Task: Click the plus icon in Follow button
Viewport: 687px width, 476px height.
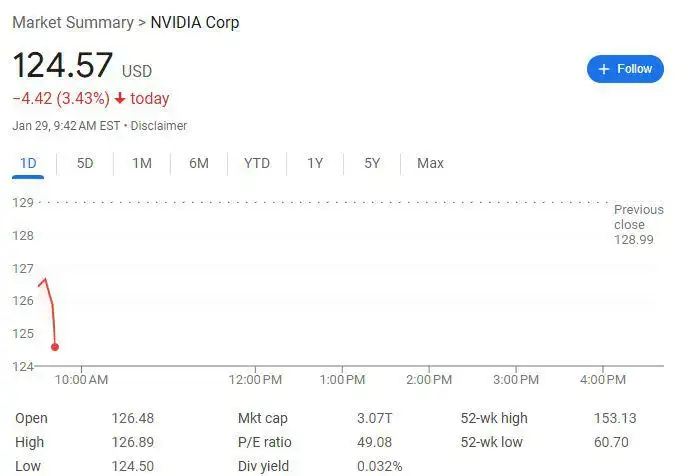Action: pos(604,69)
